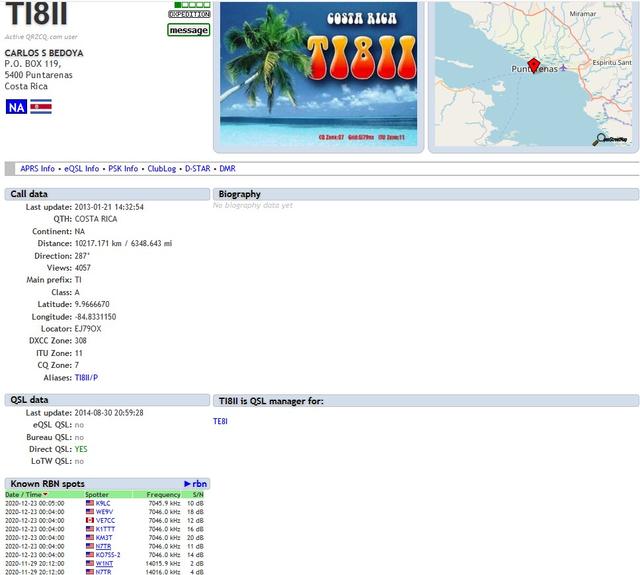Send a message with the message button

tap(189, 30)
